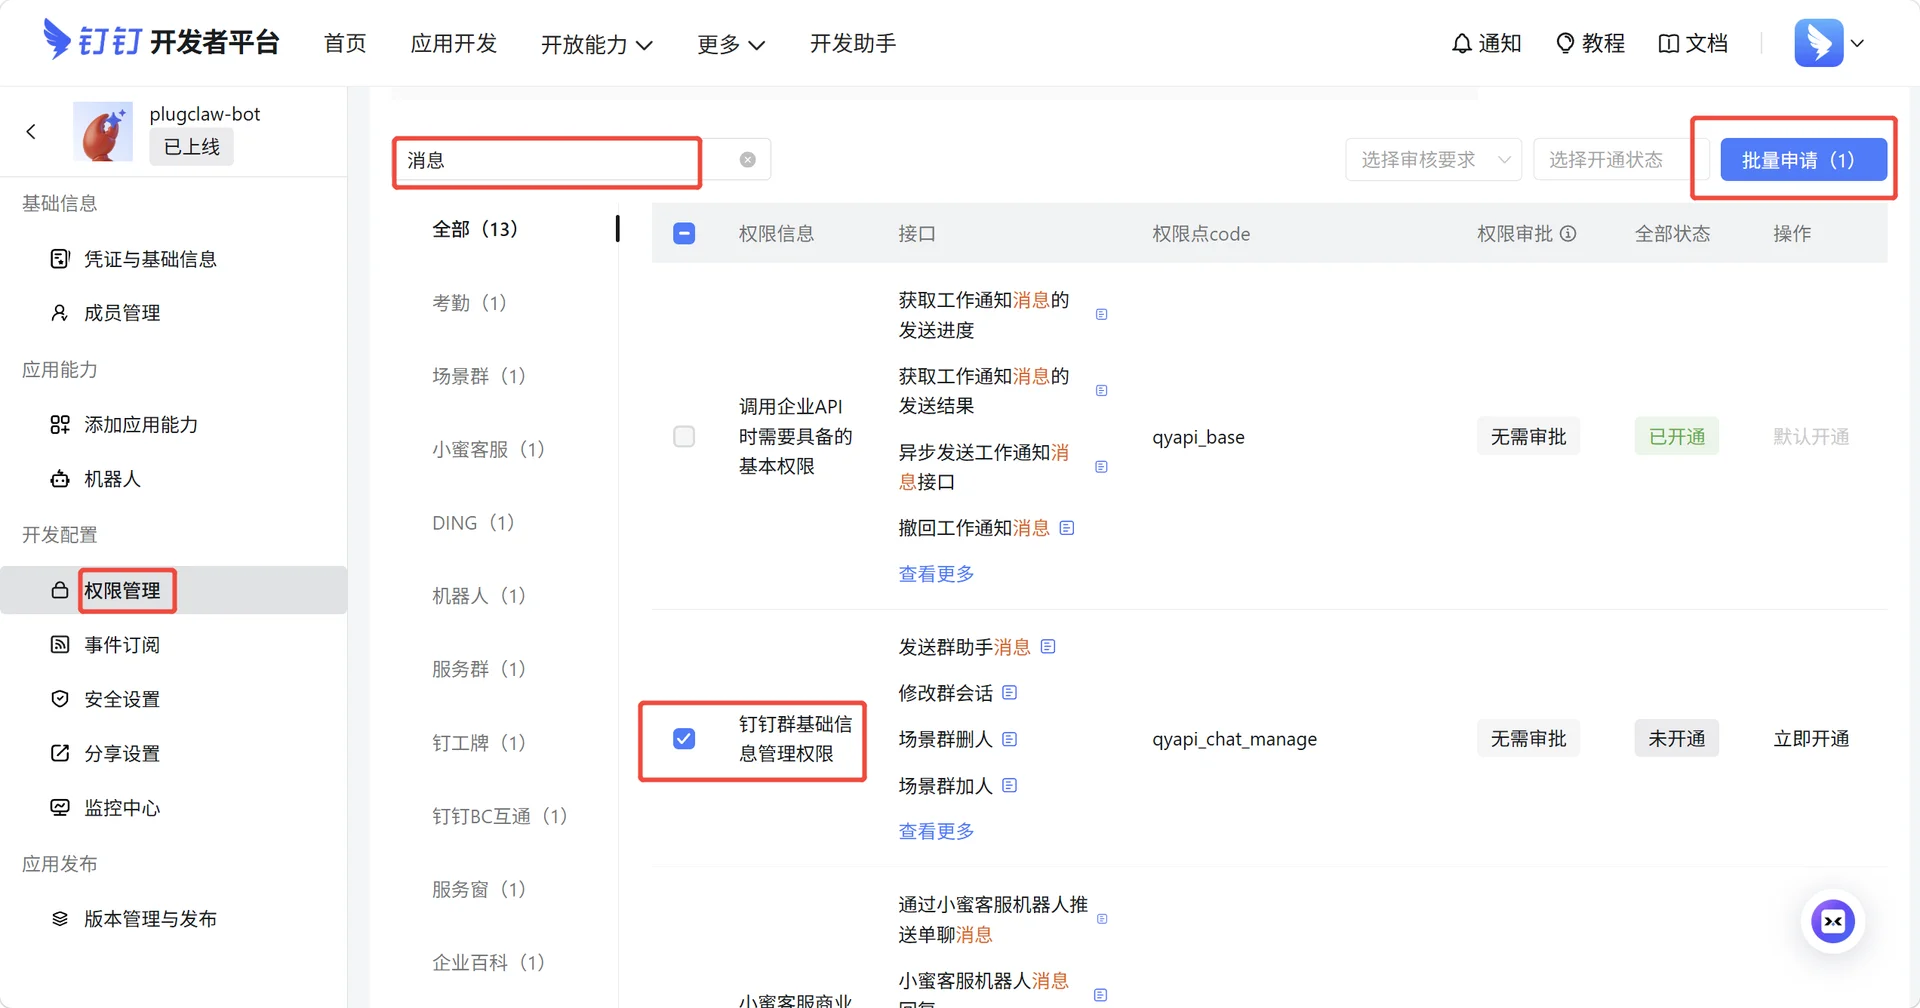Select the 小蜜客服 (1) category
Screen dimensions: 1920x1008
(488, 450)
